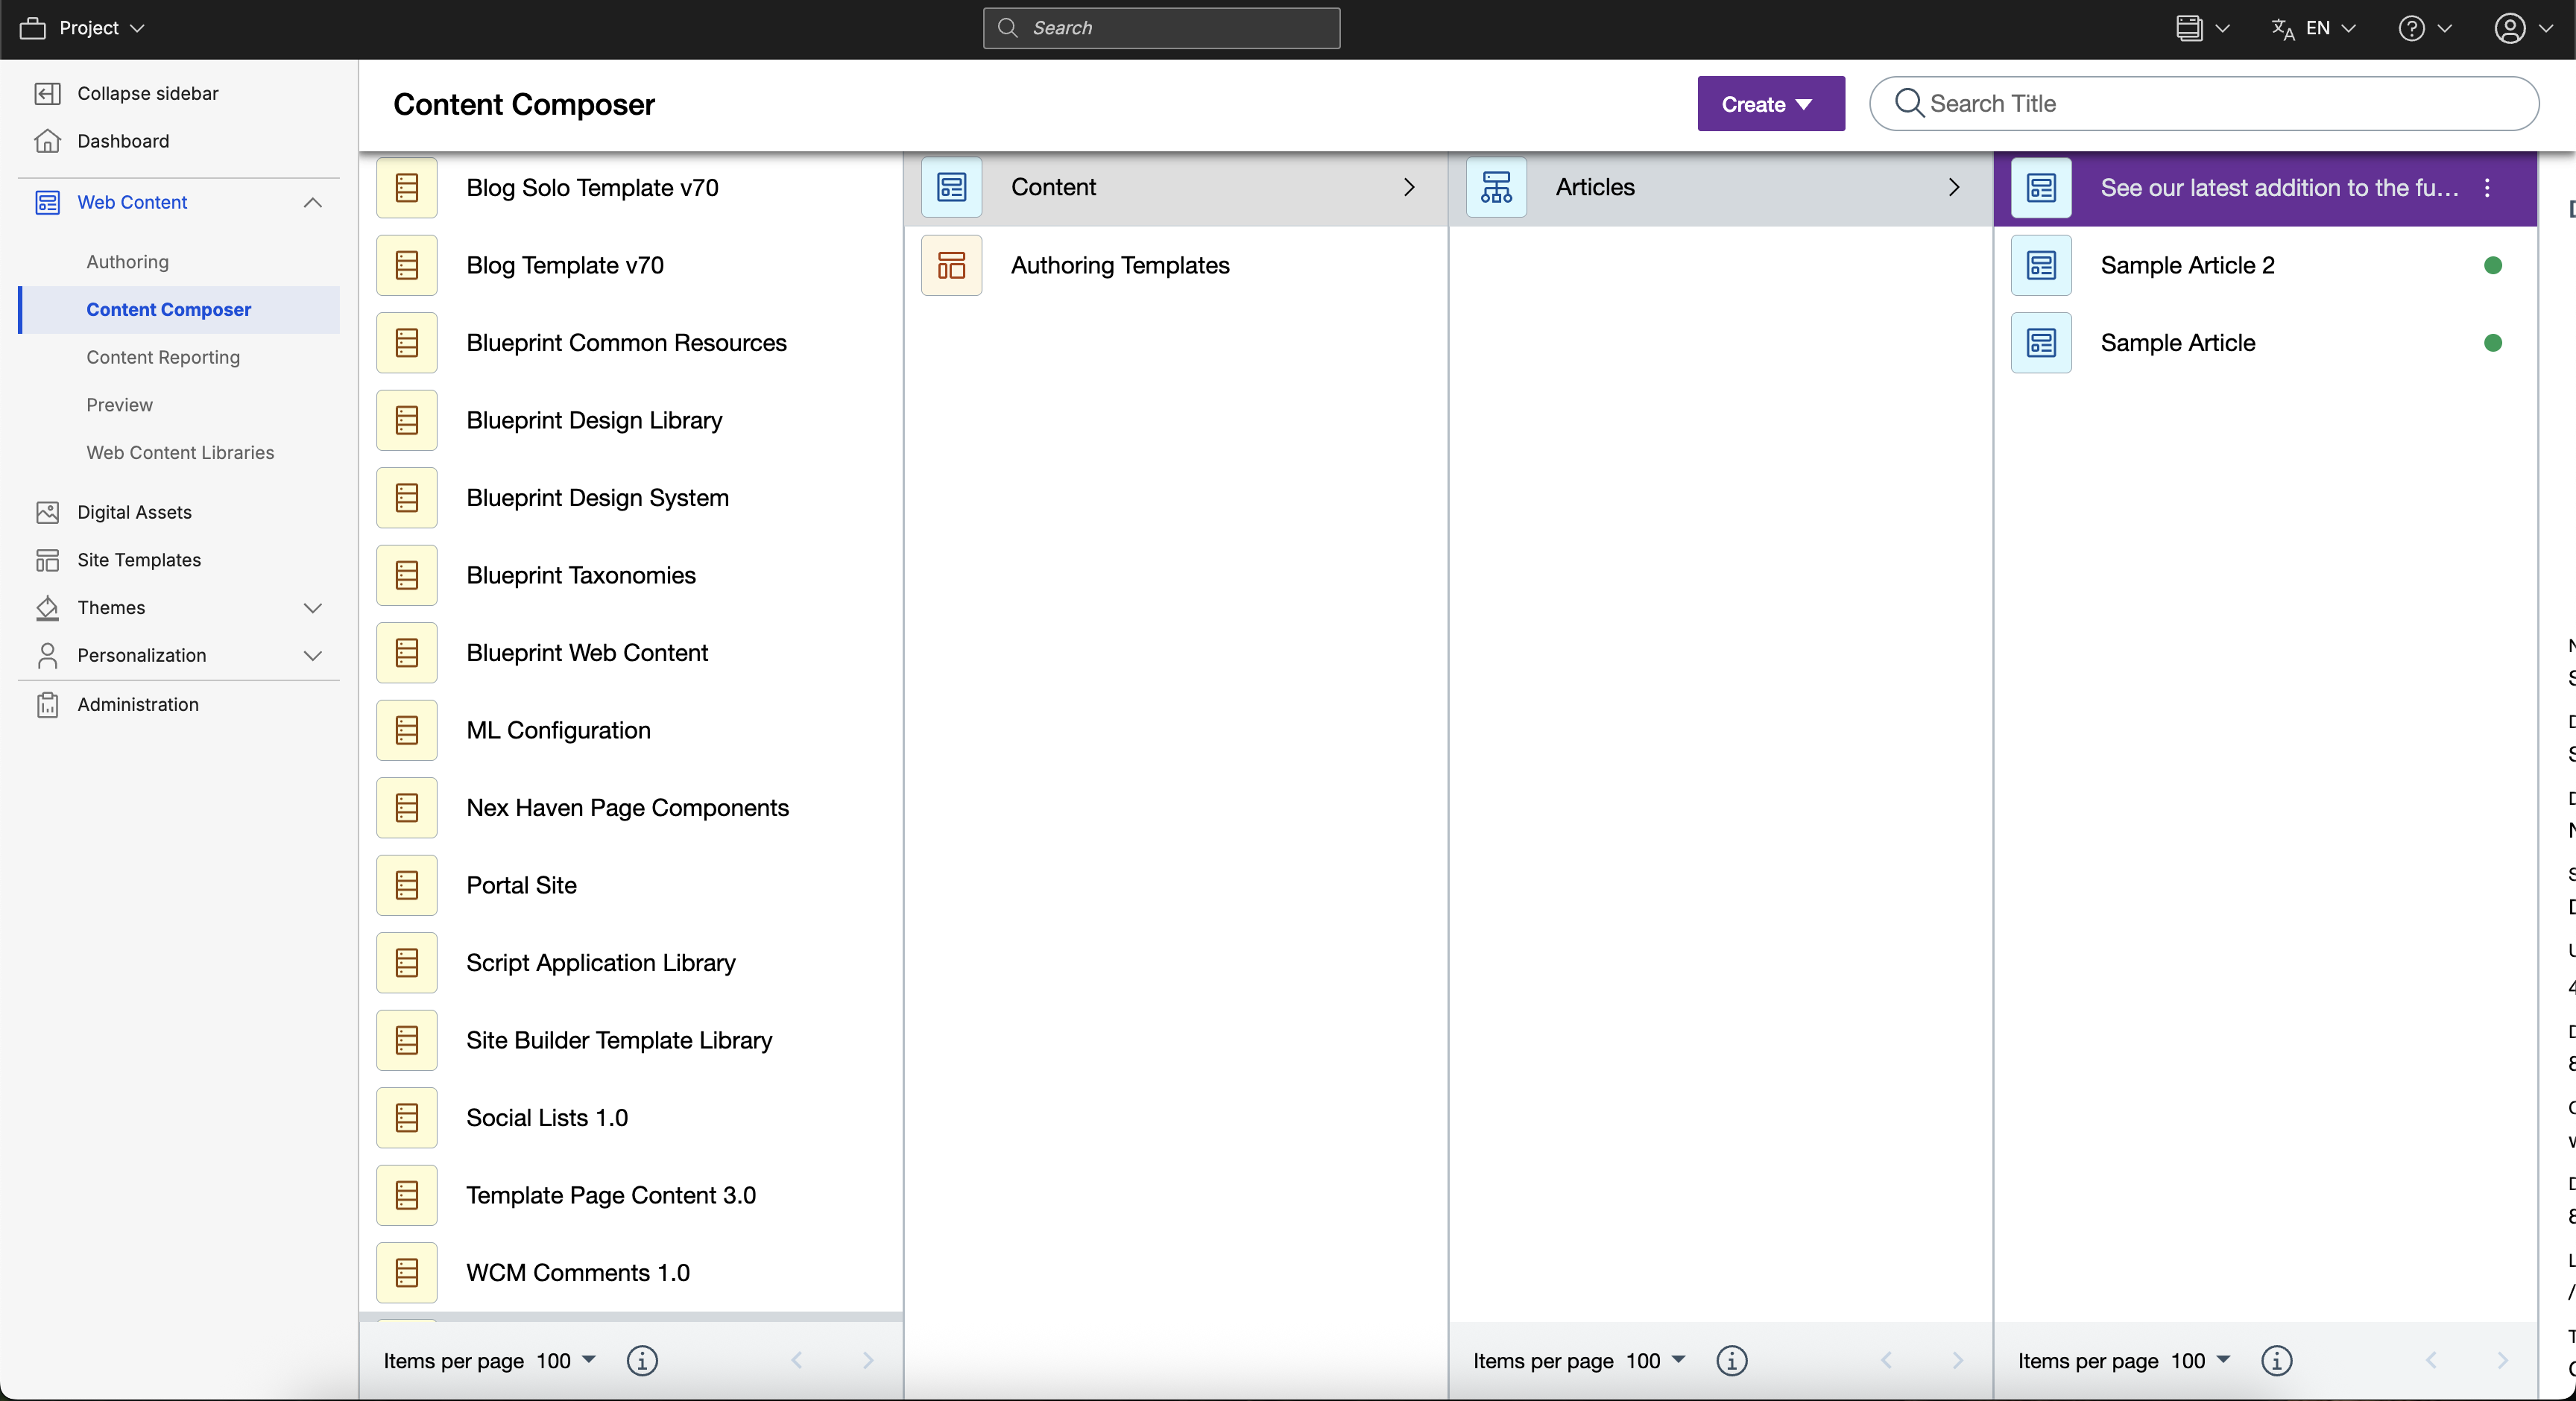
Task: Select Content Reporting in the sidebar
Action: (x=163, y=357)
